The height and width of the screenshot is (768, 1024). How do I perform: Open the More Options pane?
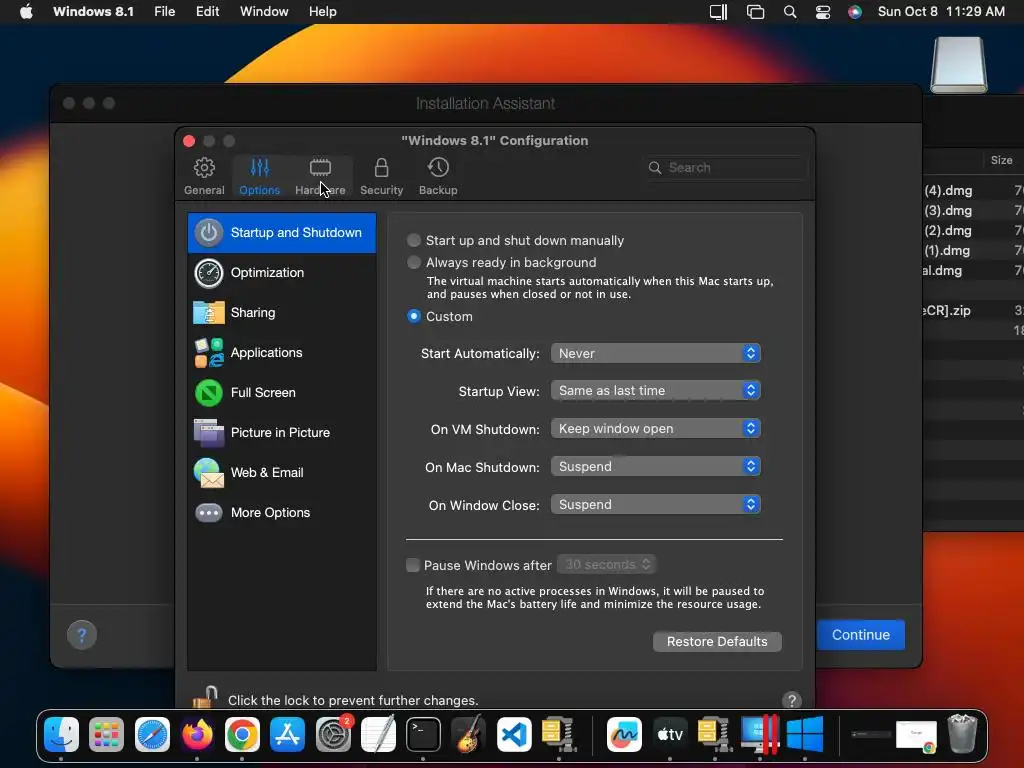pyautogui.click(x=281, y=513)
